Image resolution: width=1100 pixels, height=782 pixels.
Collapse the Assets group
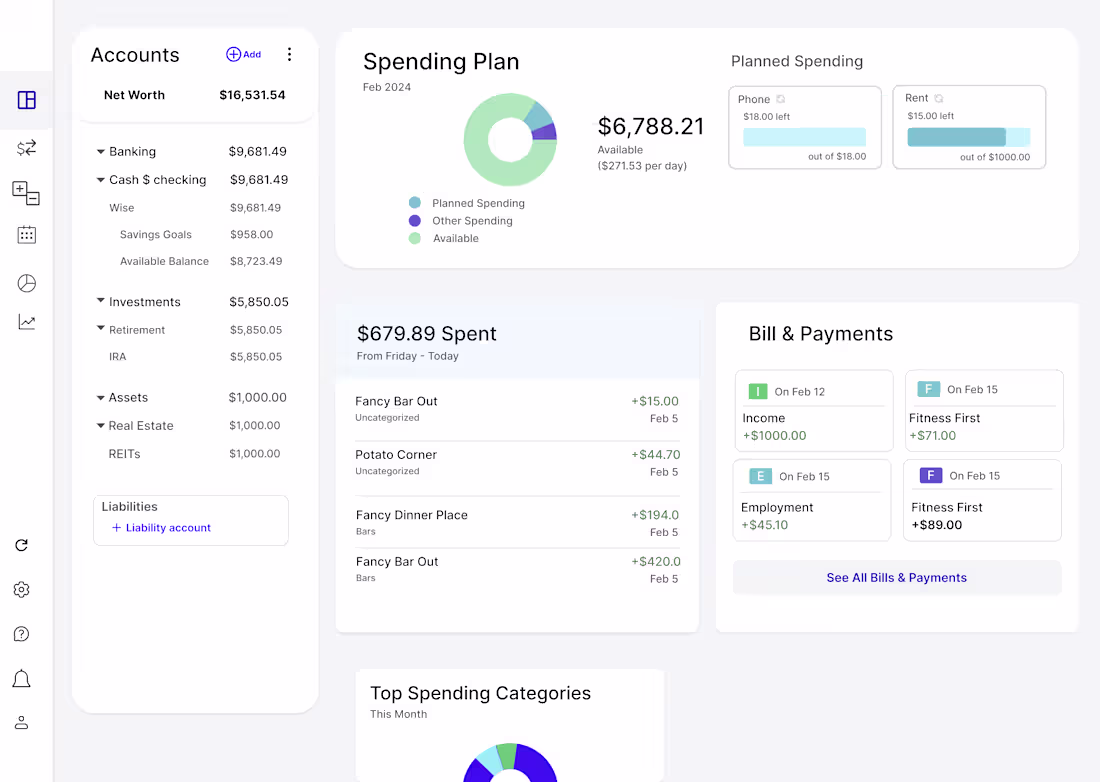(100, 398)
